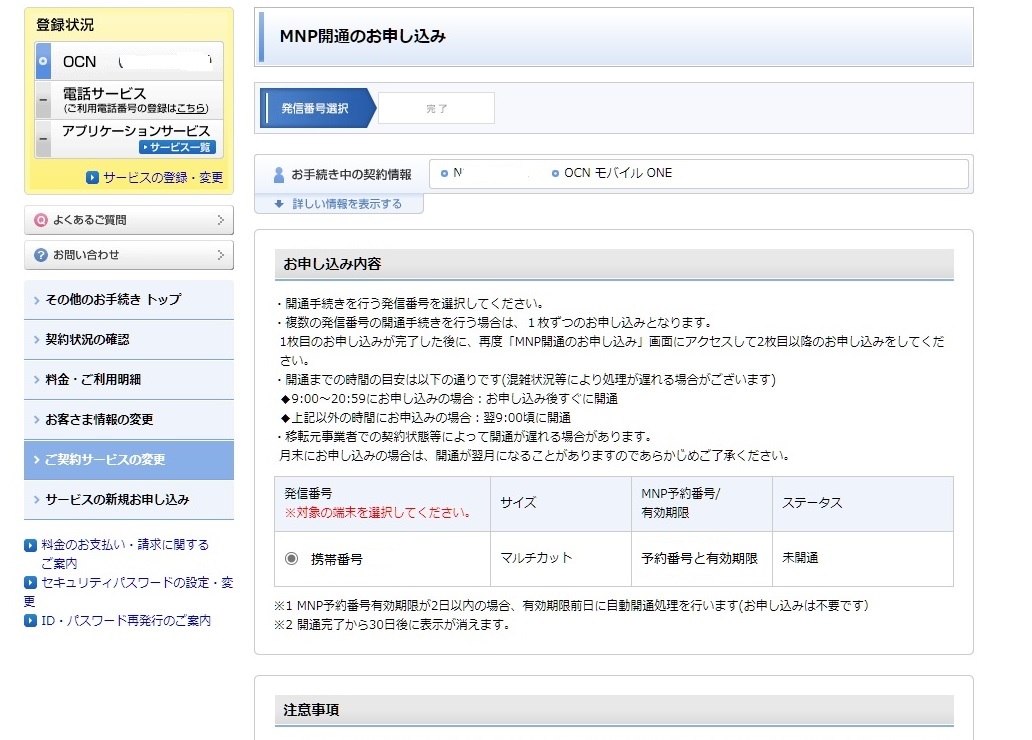Open サービスの新規お申し込み menu item

click(129, 500)
